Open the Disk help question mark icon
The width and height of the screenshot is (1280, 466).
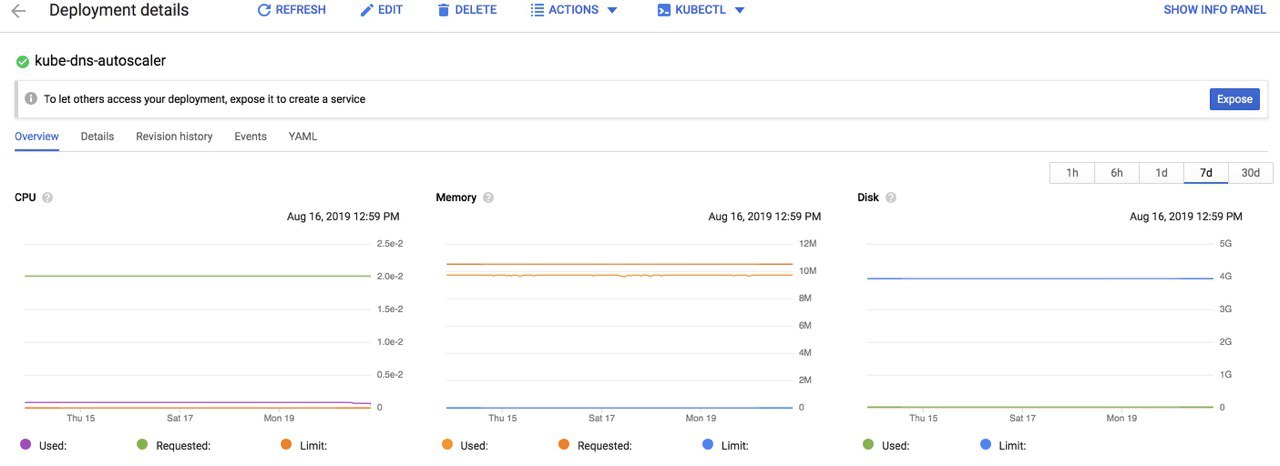890,198
